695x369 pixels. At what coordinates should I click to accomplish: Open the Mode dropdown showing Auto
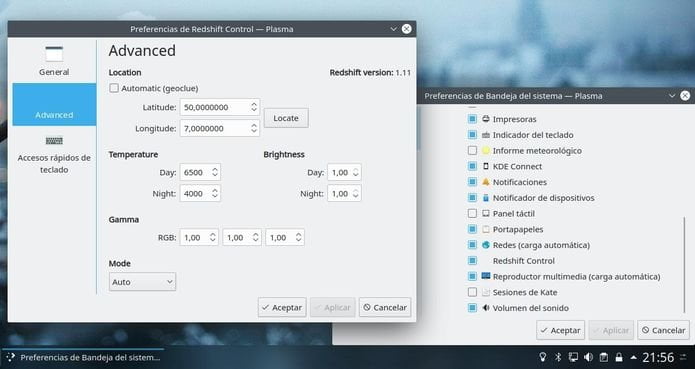tap(142, 282)
